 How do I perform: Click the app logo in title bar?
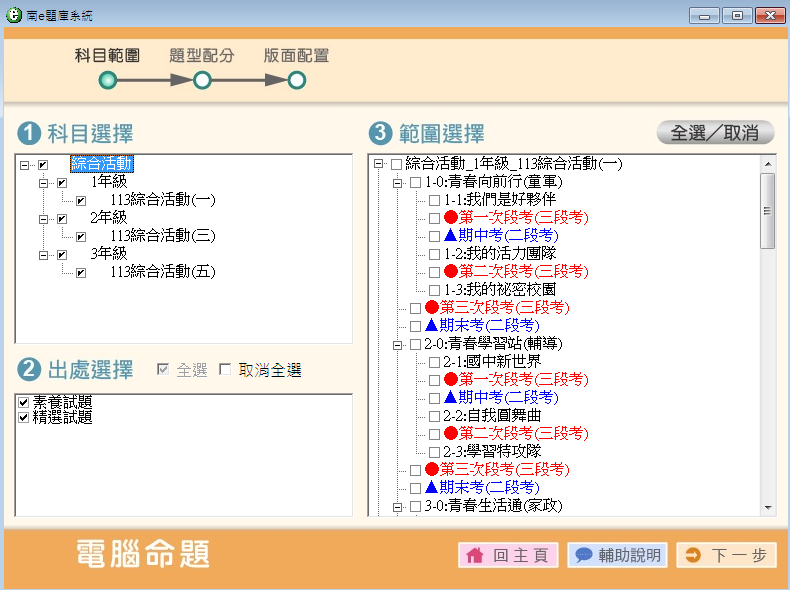pos(14,15)
